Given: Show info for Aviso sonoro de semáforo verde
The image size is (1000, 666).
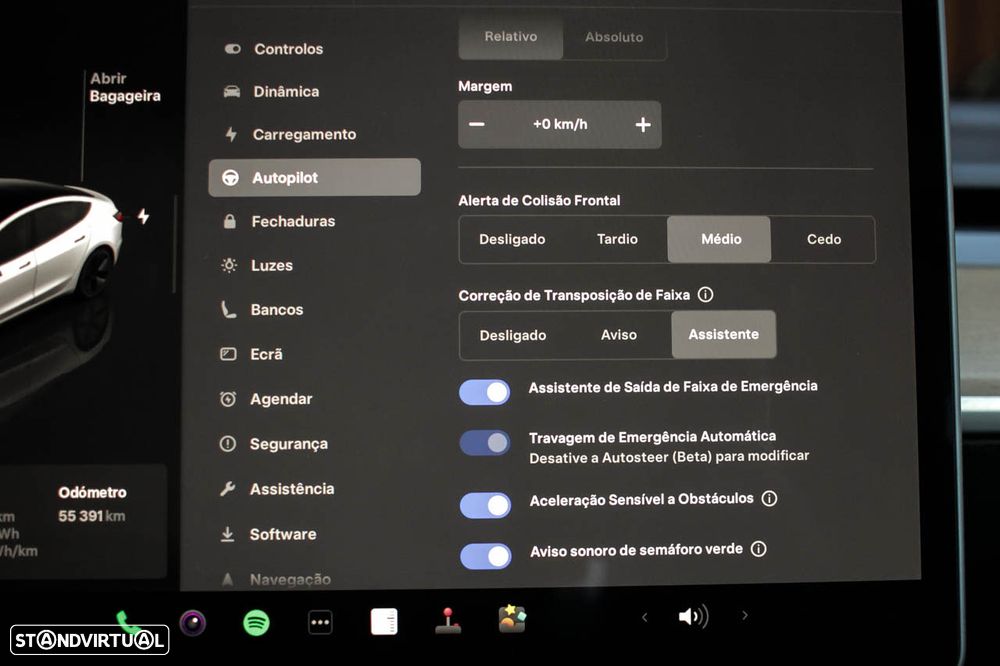Looking at the screenshot, I should pos(758,549).
